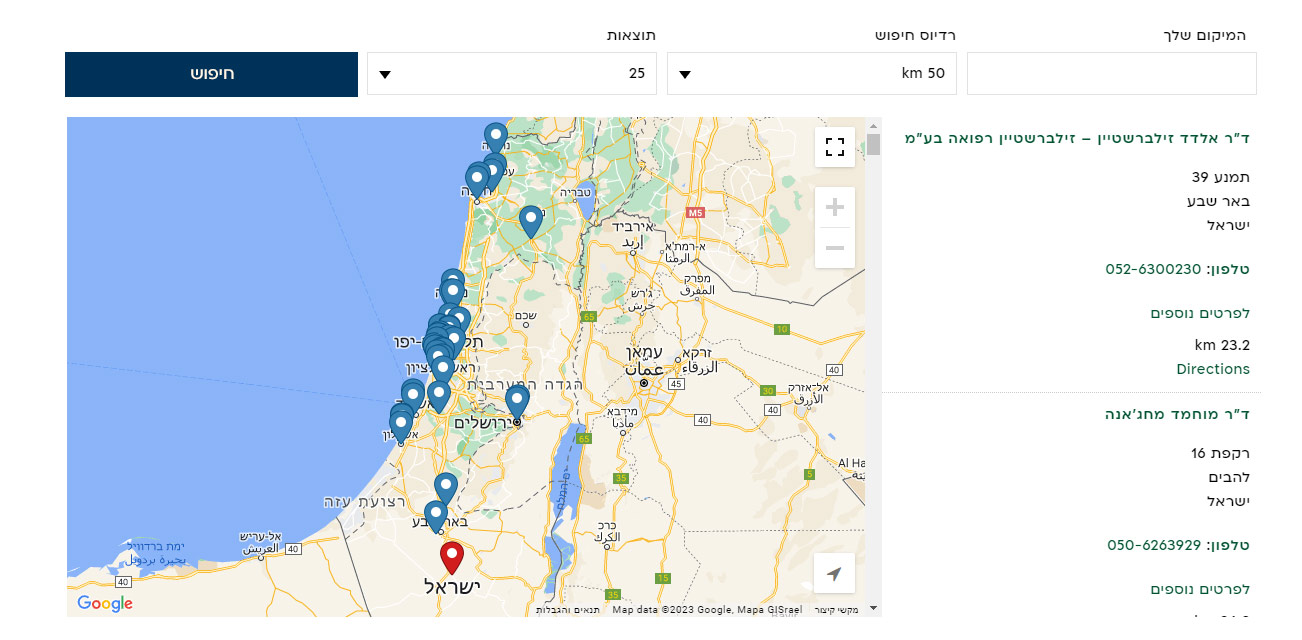The image size is (1302, 640).
Task: Select blue pin east of Haifa near טבריה
Action: click(x=531, y=222)
